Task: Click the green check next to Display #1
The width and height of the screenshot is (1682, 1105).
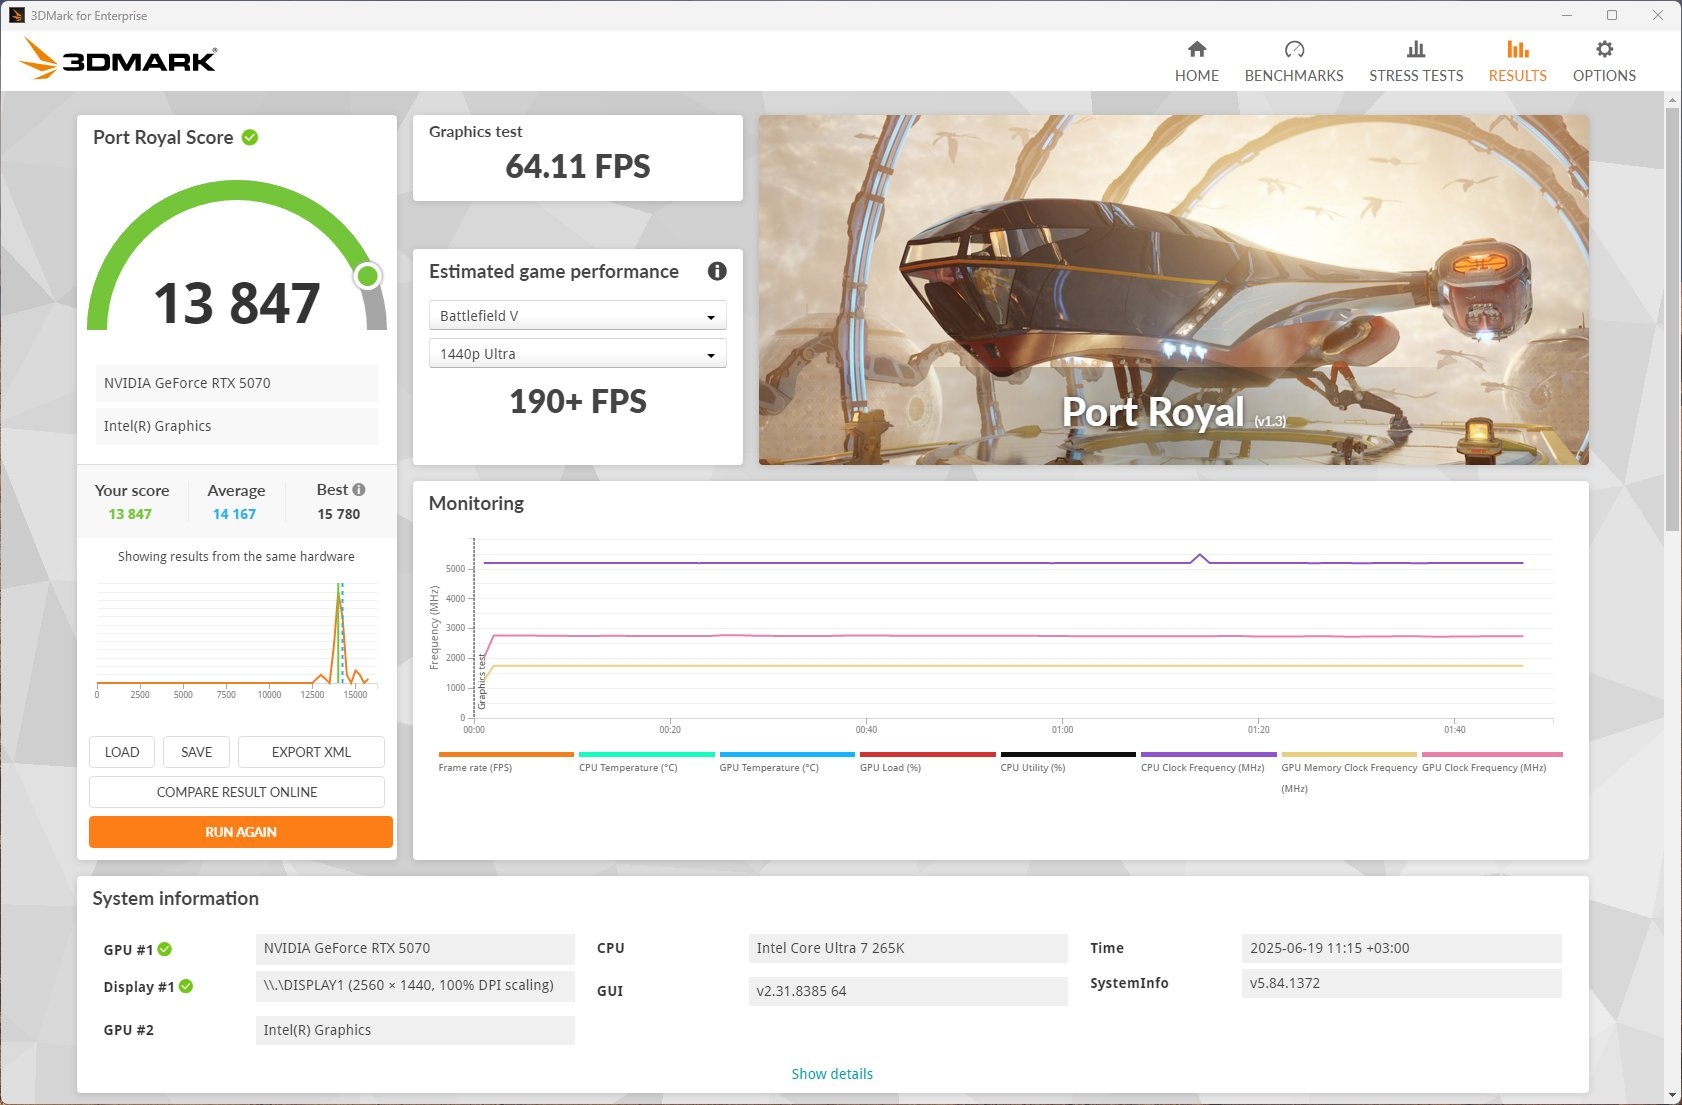Action: tap(186, 986)
